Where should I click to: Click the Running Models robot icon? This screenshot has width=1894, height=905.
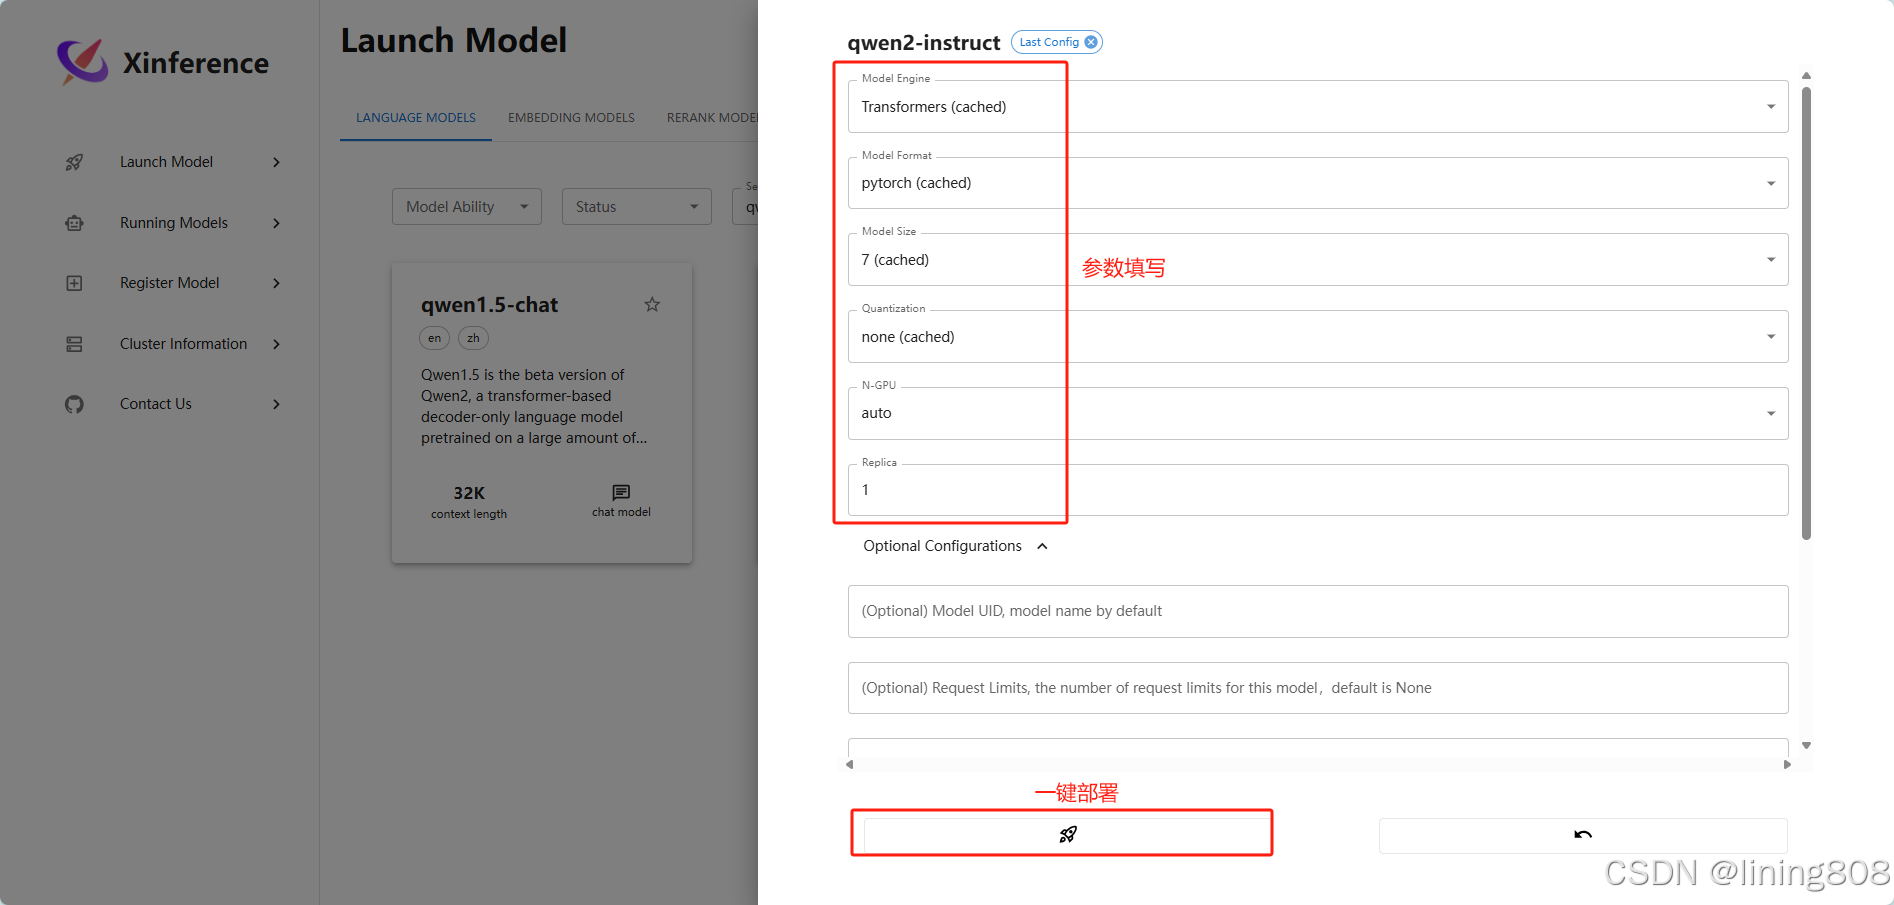[74, 223]
